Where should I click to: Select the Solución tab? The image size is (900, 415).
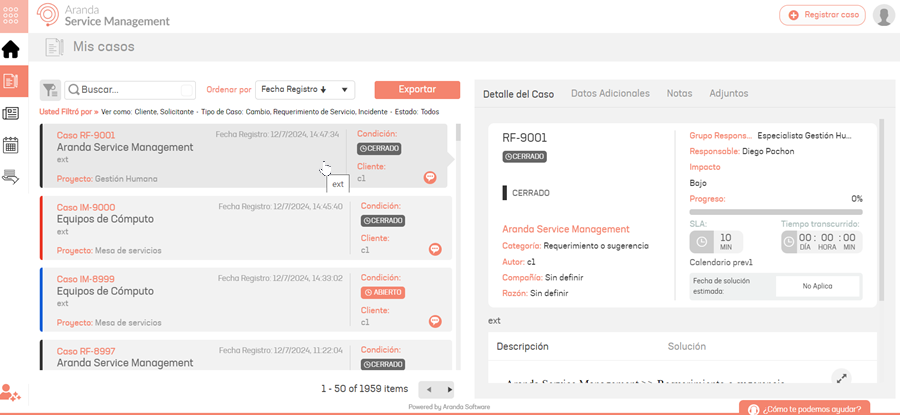(686, 347)
